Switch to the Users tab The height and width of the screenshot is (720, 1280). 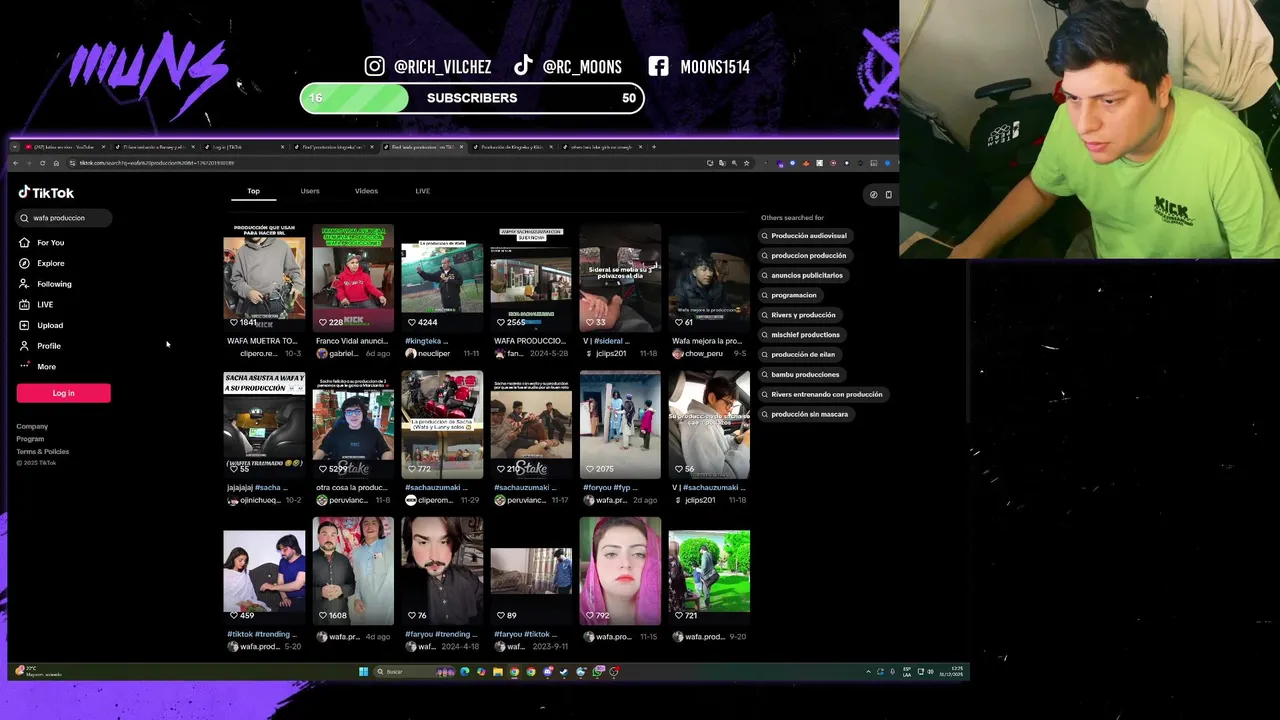(x=310, y=191)
